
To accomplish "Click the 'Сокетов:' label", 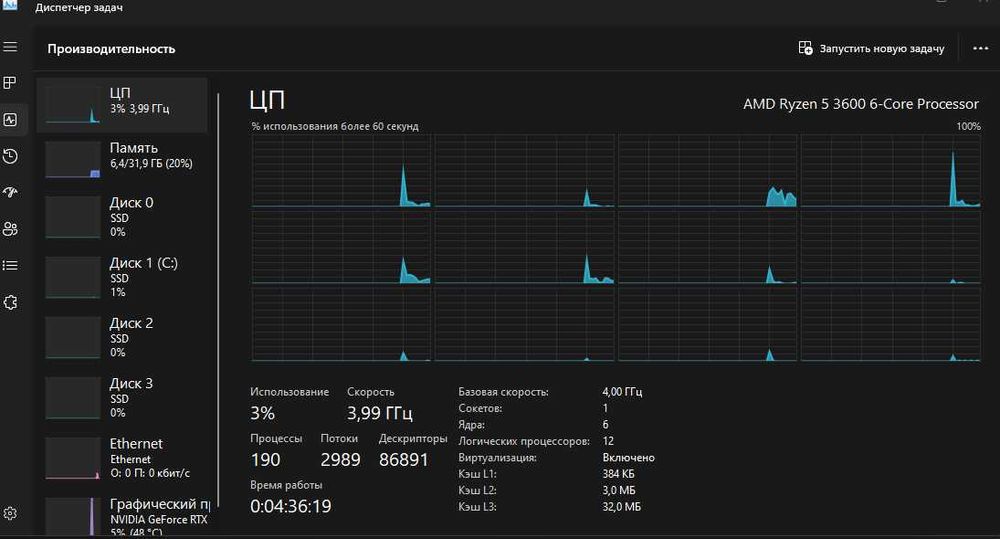I will point(480,408).
